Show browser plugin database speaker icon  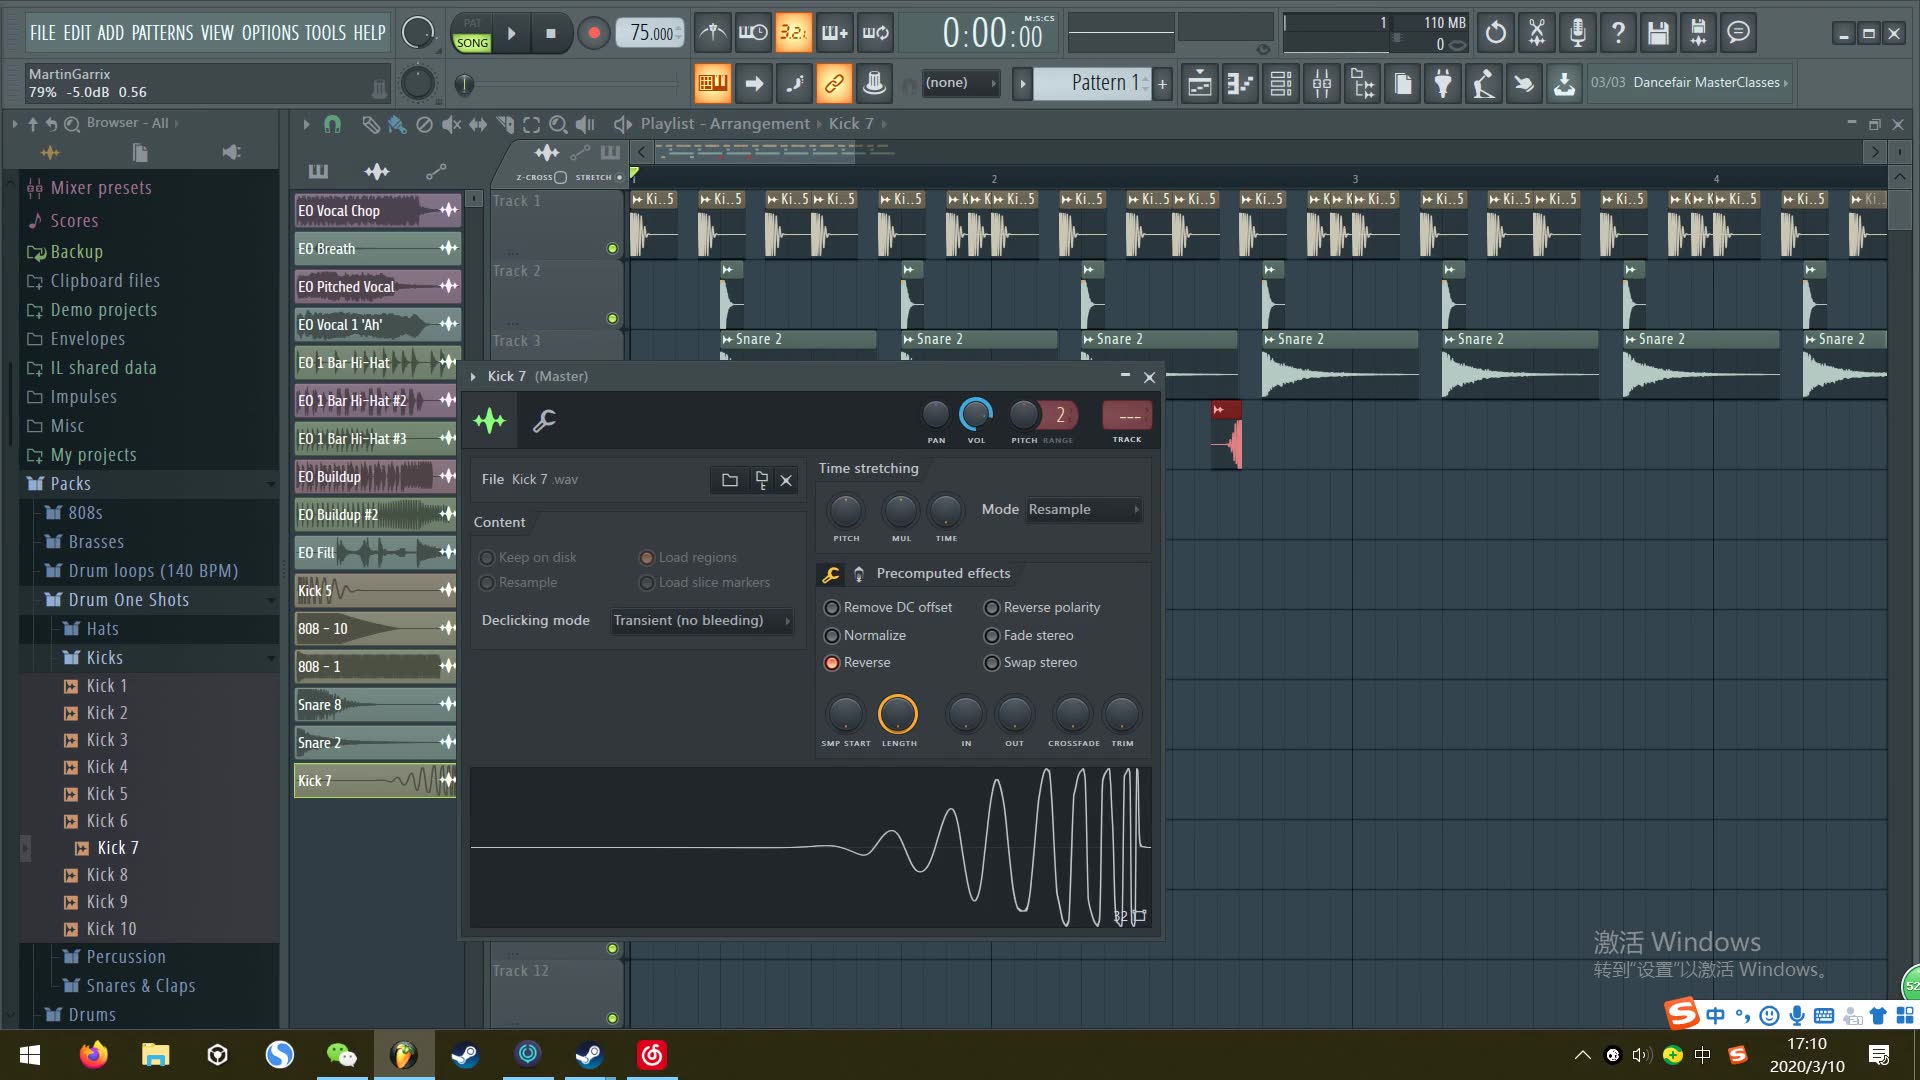point(231,153)
